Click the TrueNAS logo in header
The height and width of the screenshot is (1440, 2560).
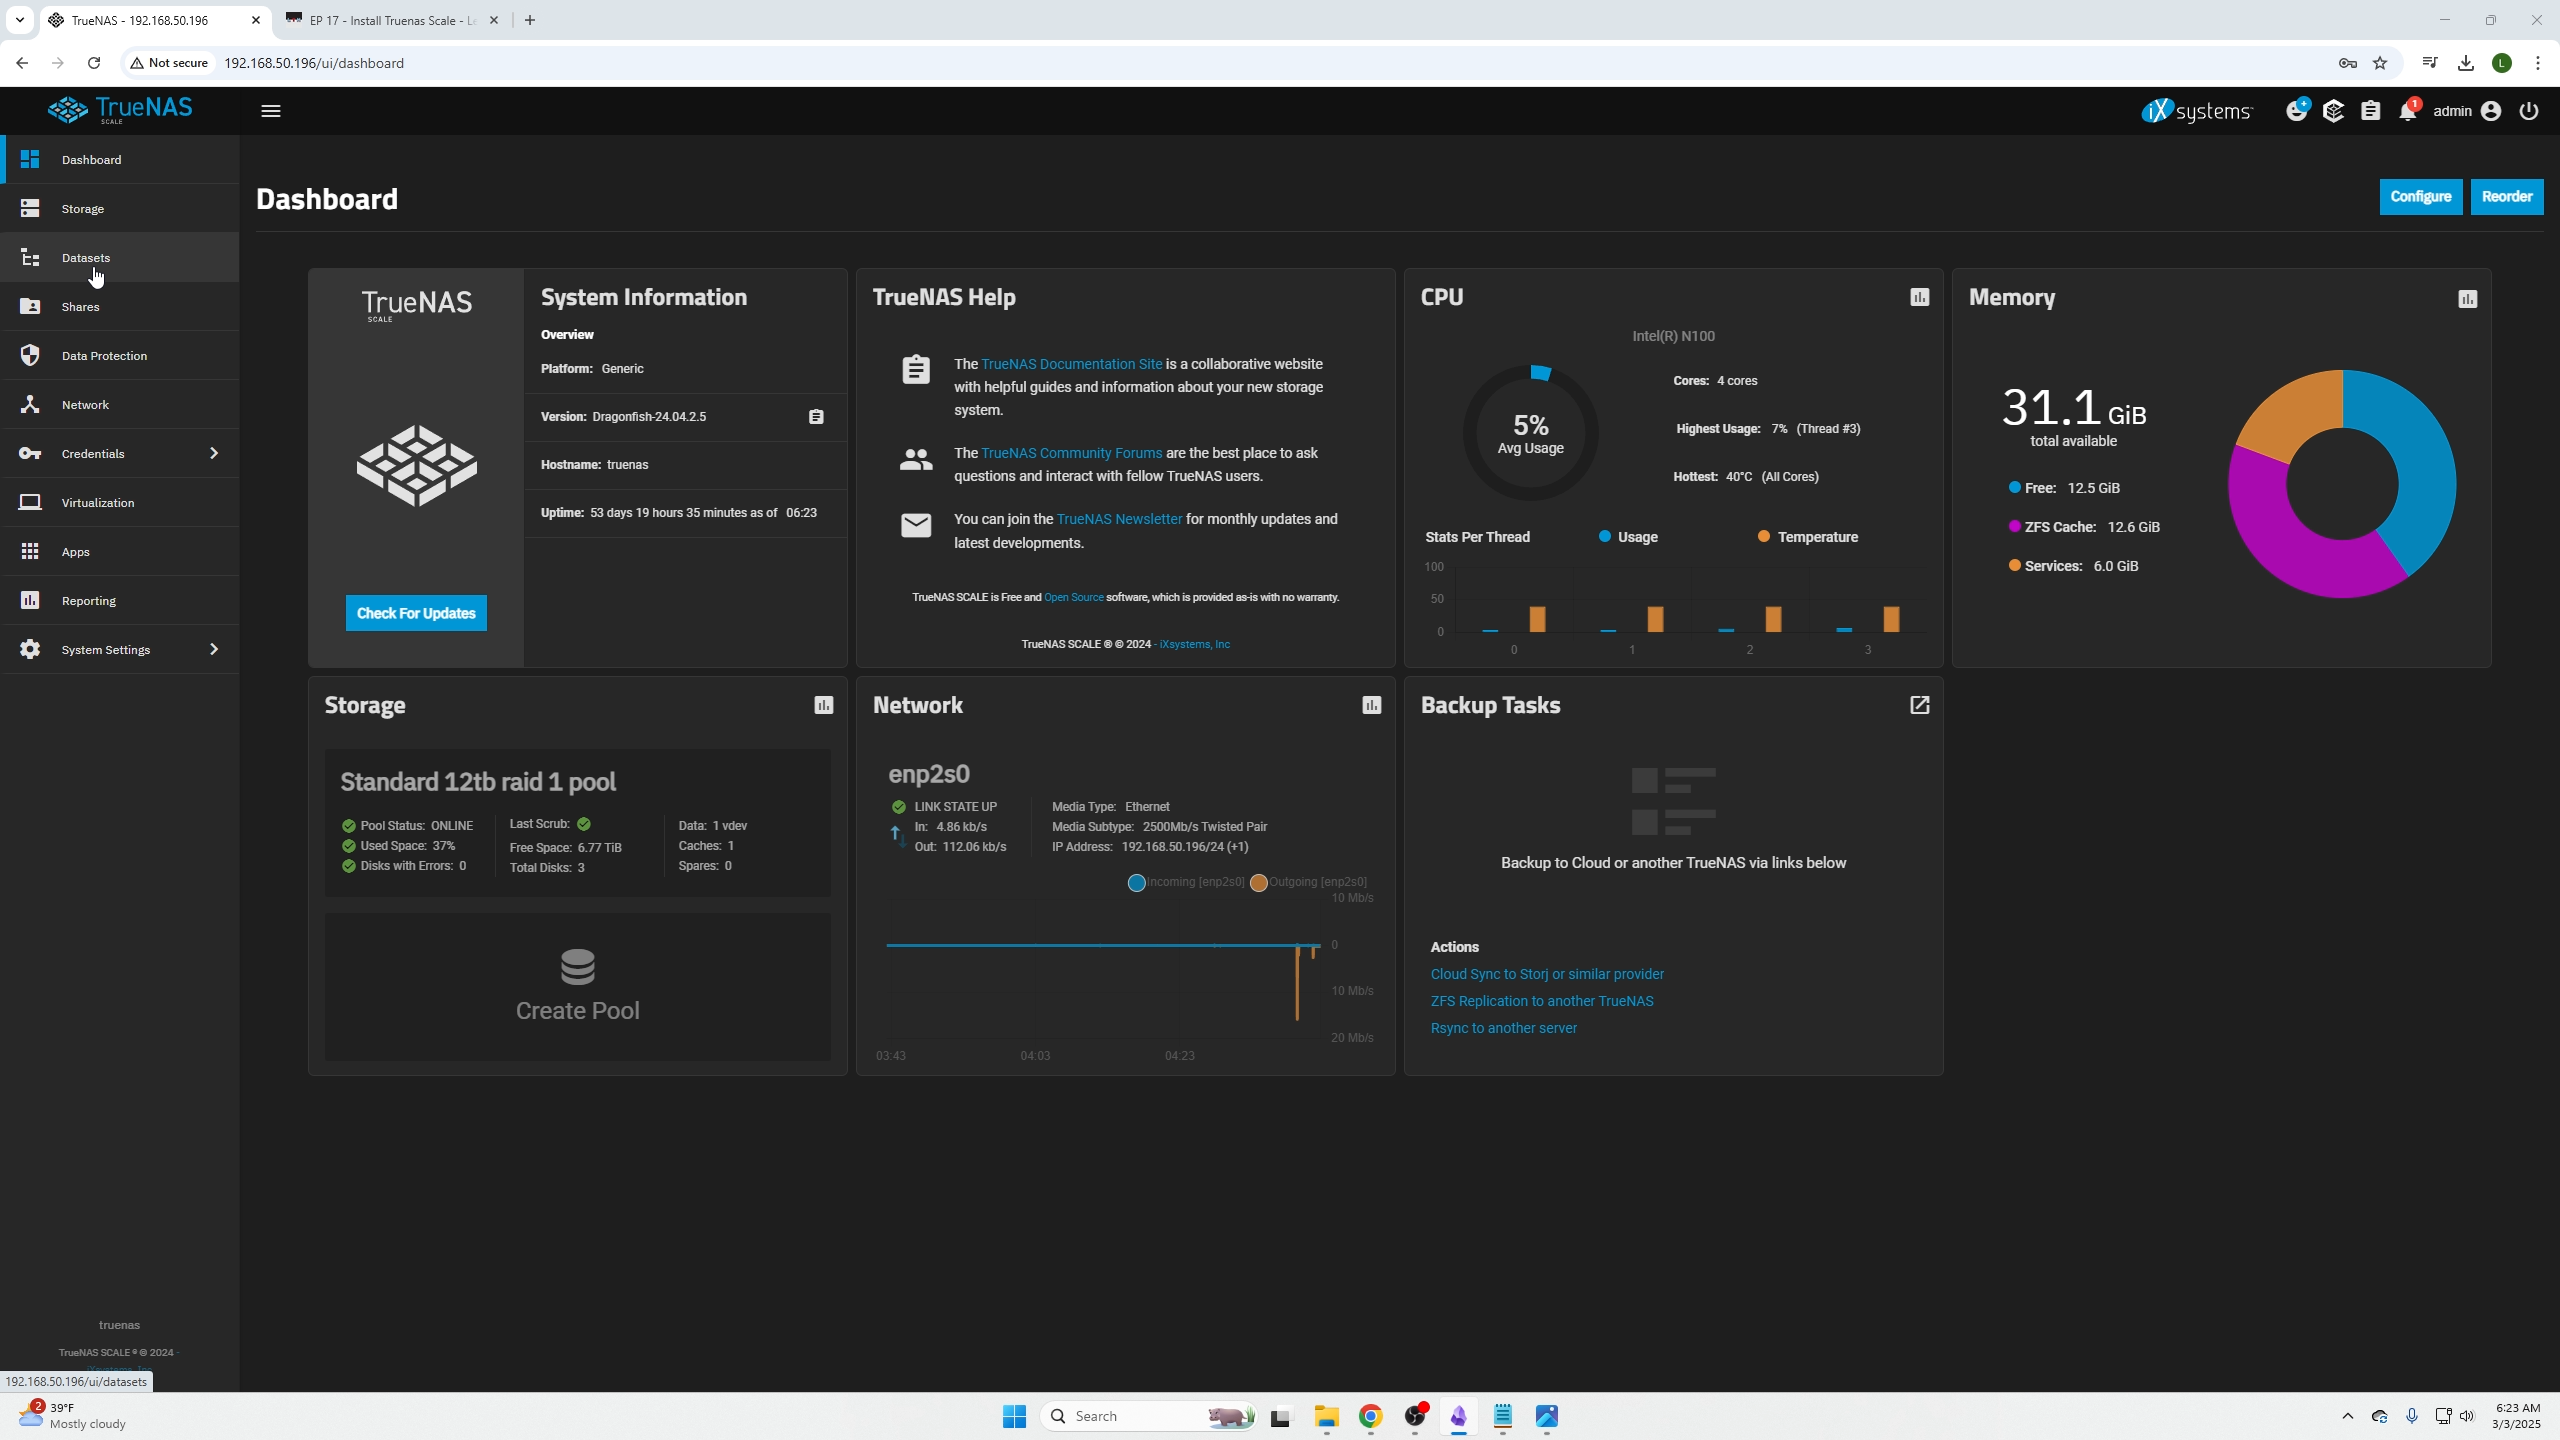pos(120,110)
